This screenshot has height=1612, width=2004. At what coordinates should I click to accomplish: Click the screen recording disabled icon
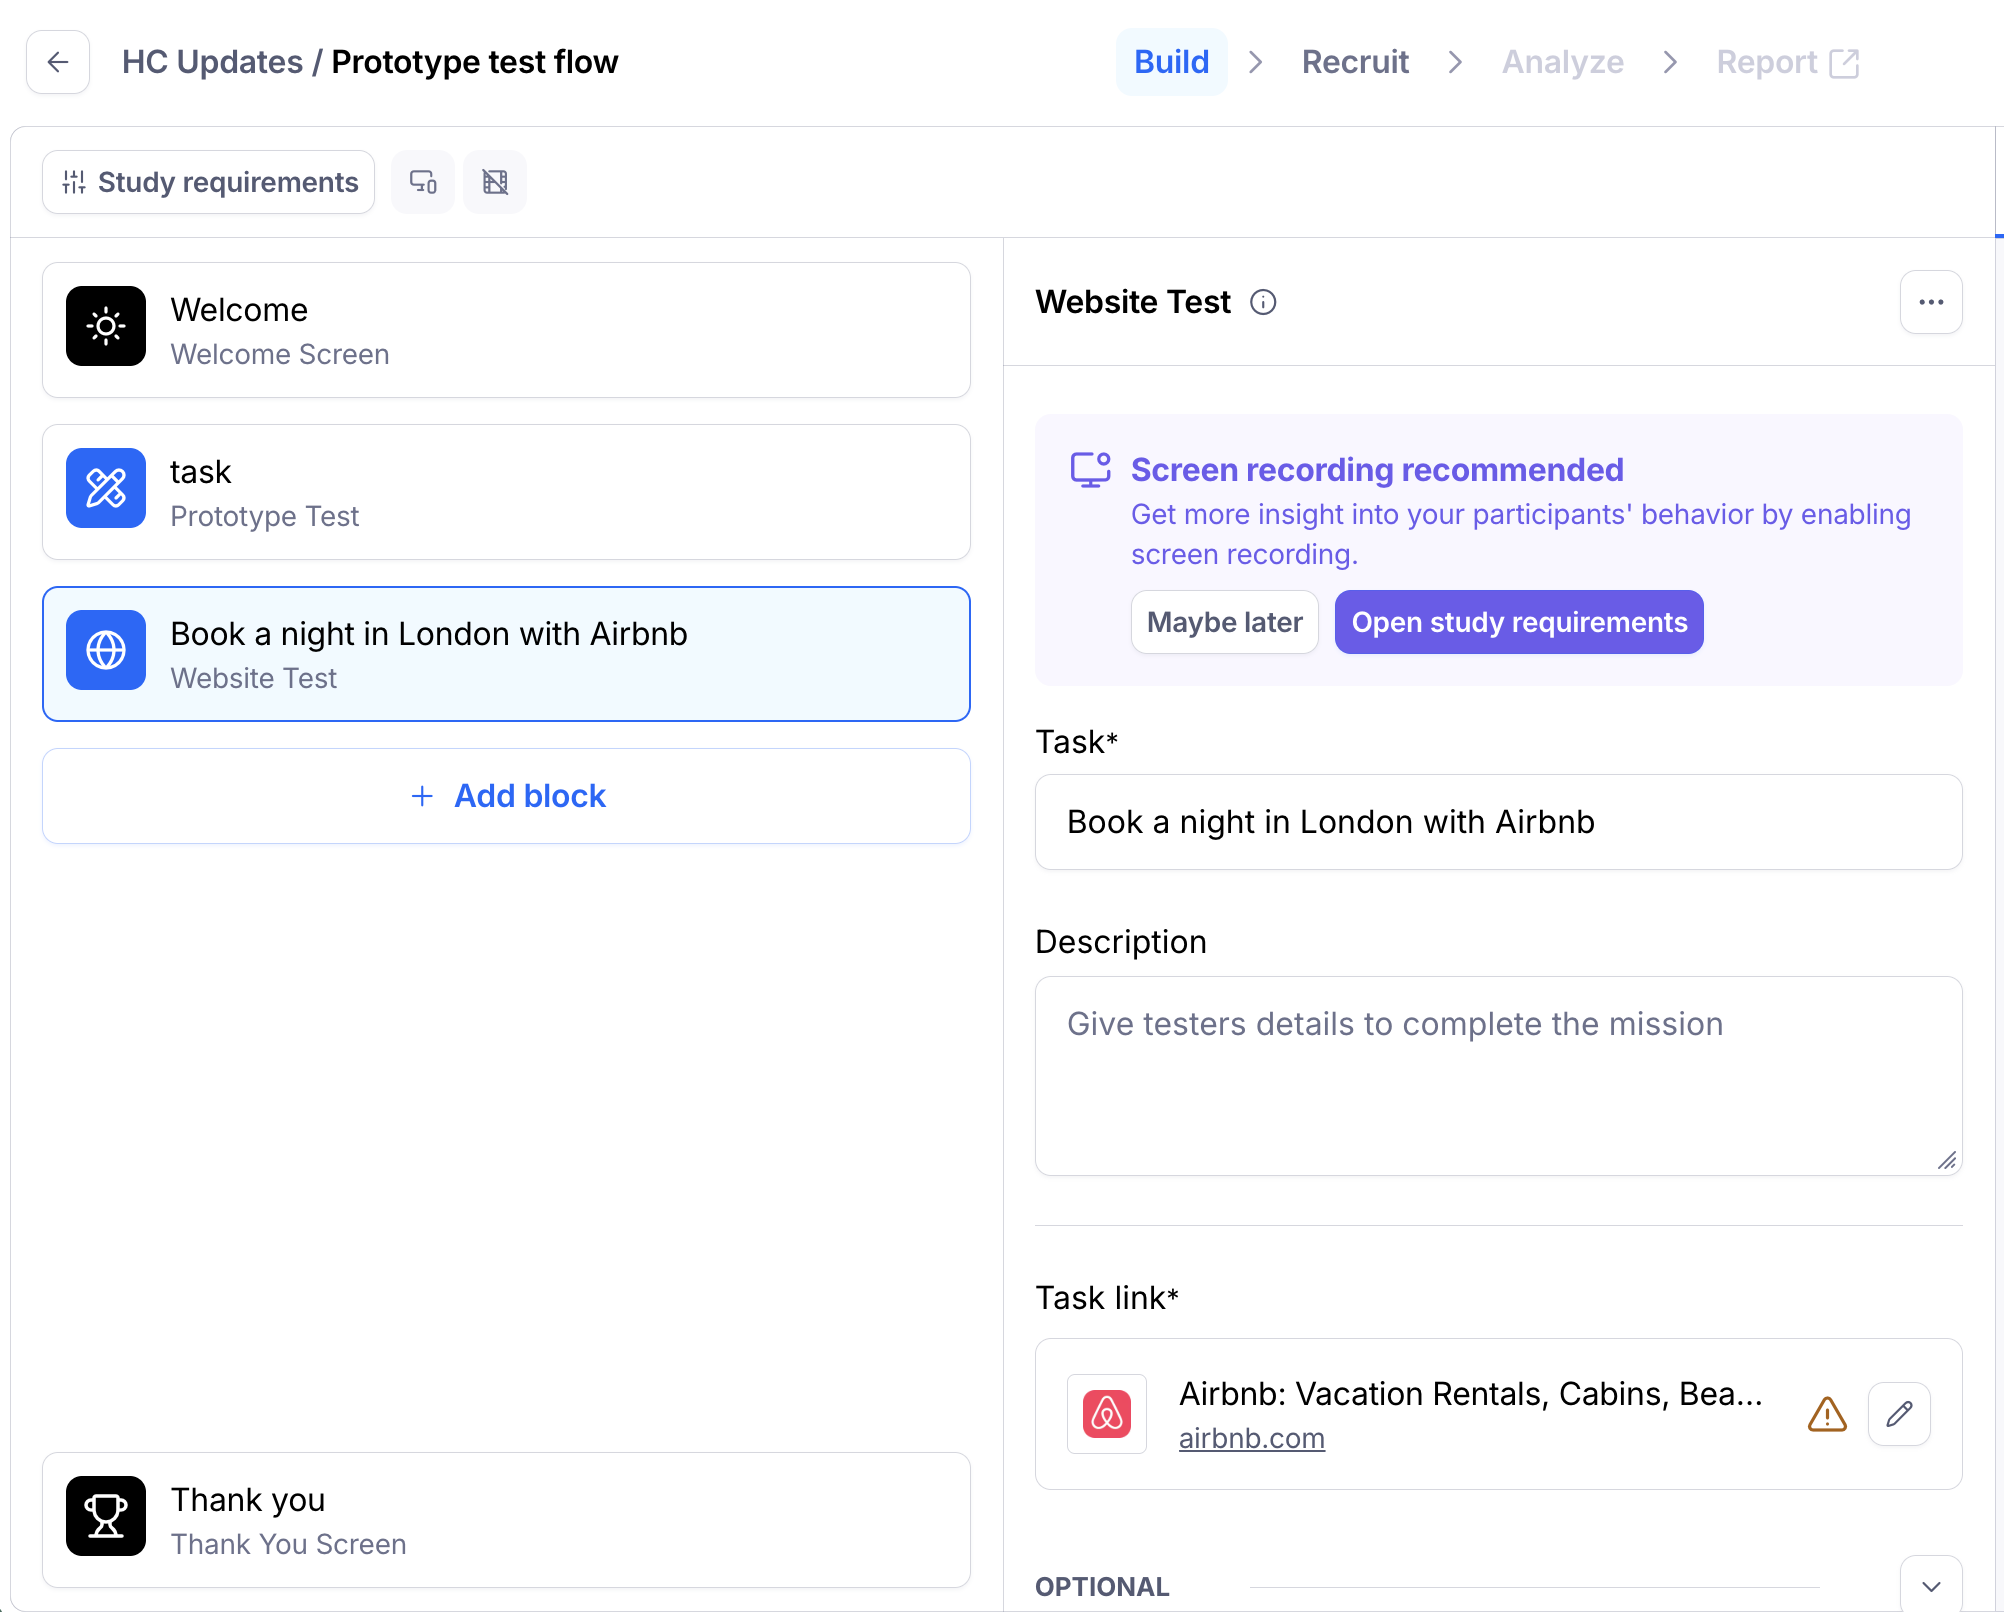coord(495,182)
